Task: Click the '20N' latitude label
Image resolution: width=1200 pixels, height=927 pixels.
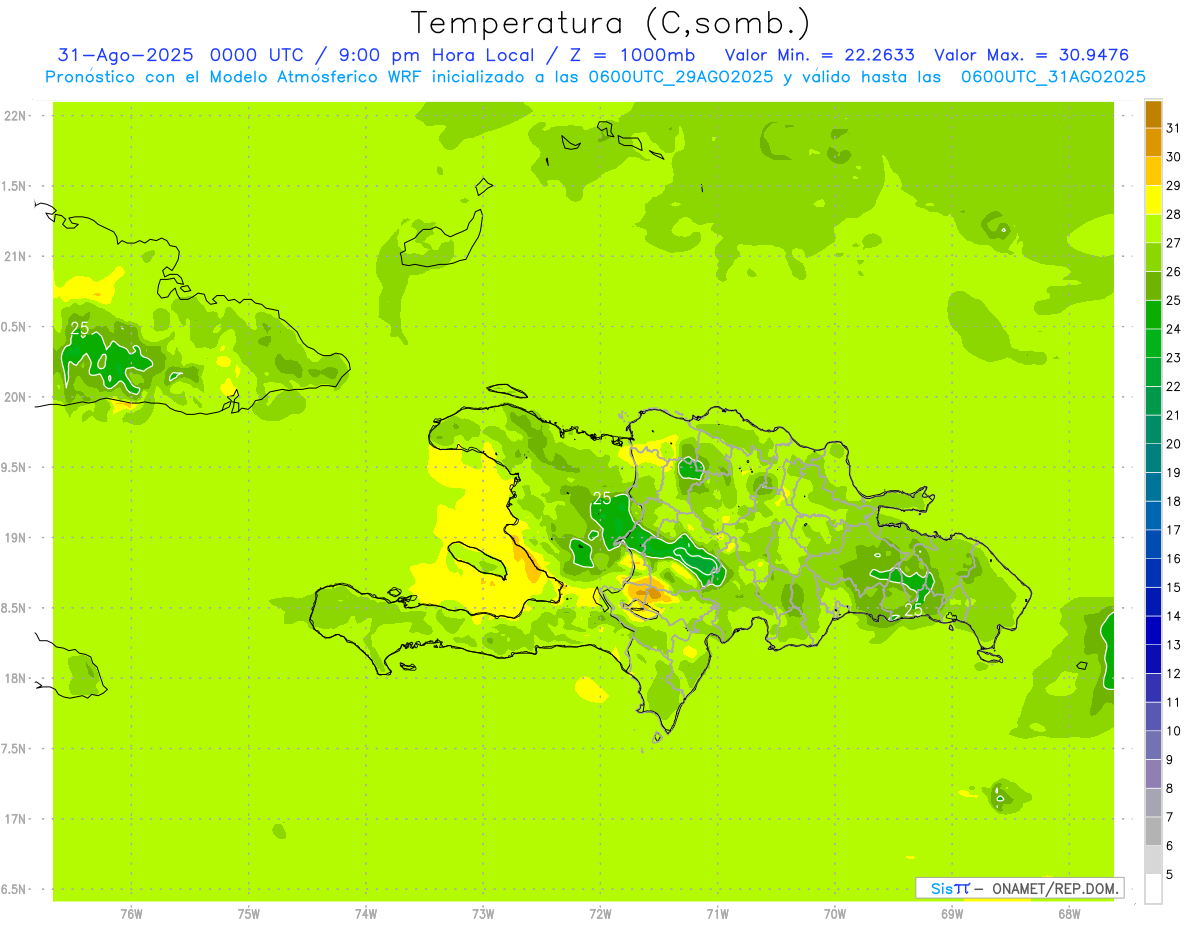Action: [14, 397]
